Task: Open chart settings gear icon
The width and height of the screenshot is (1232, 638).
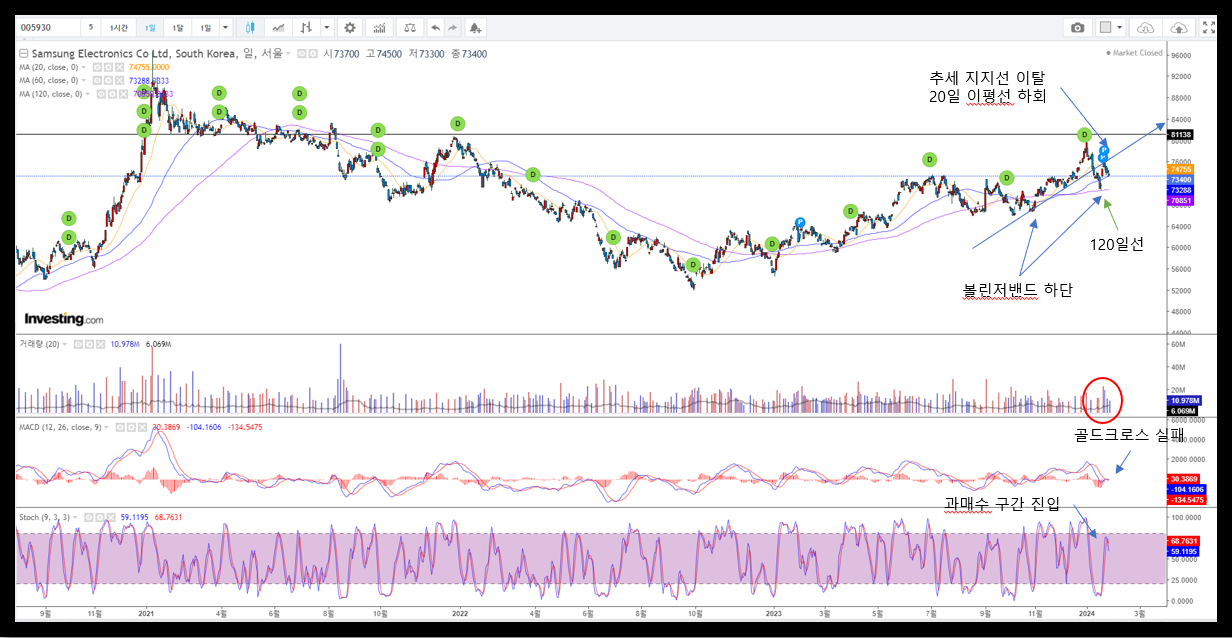Action: 350,28
